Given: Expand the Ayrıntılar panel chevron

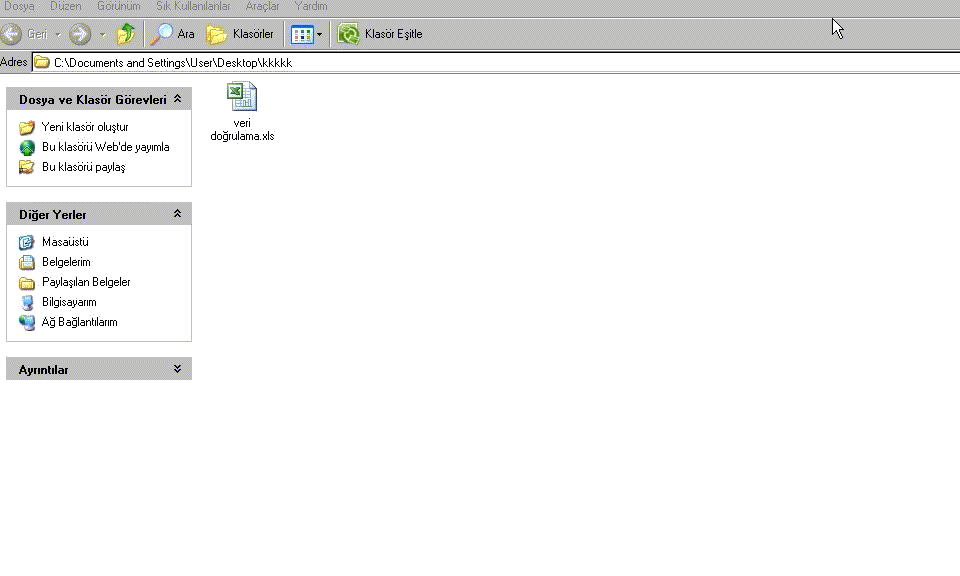Looking at the screenshot, I should pyautogui.click(x=178, y=368).
